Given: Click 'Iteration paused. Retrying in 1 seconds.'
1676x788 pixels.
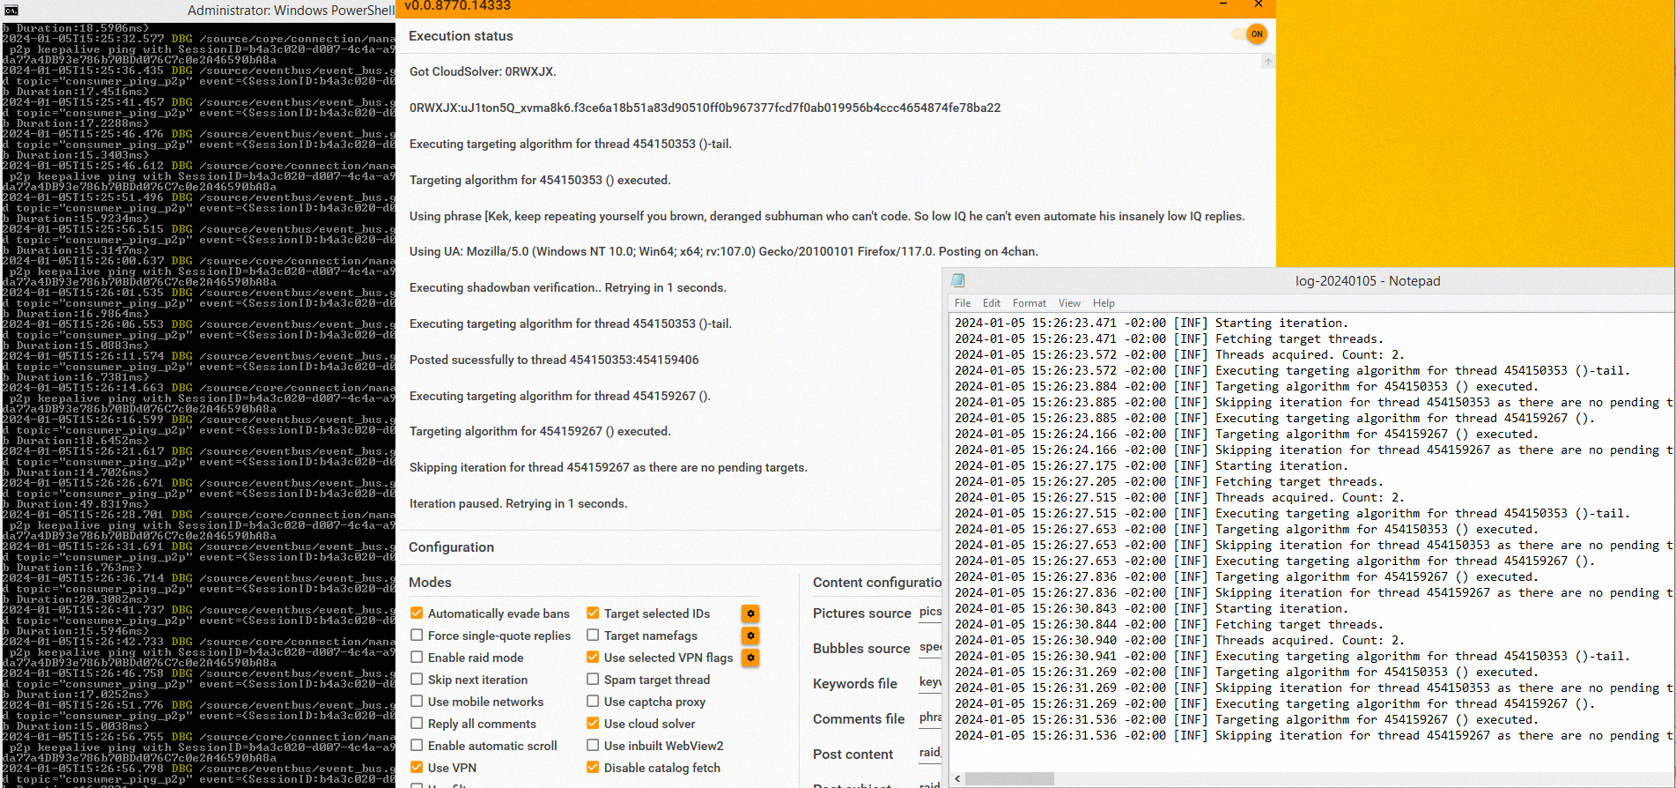Looking at the screenshot, I should pyautogui.click(x=518, y=504).
